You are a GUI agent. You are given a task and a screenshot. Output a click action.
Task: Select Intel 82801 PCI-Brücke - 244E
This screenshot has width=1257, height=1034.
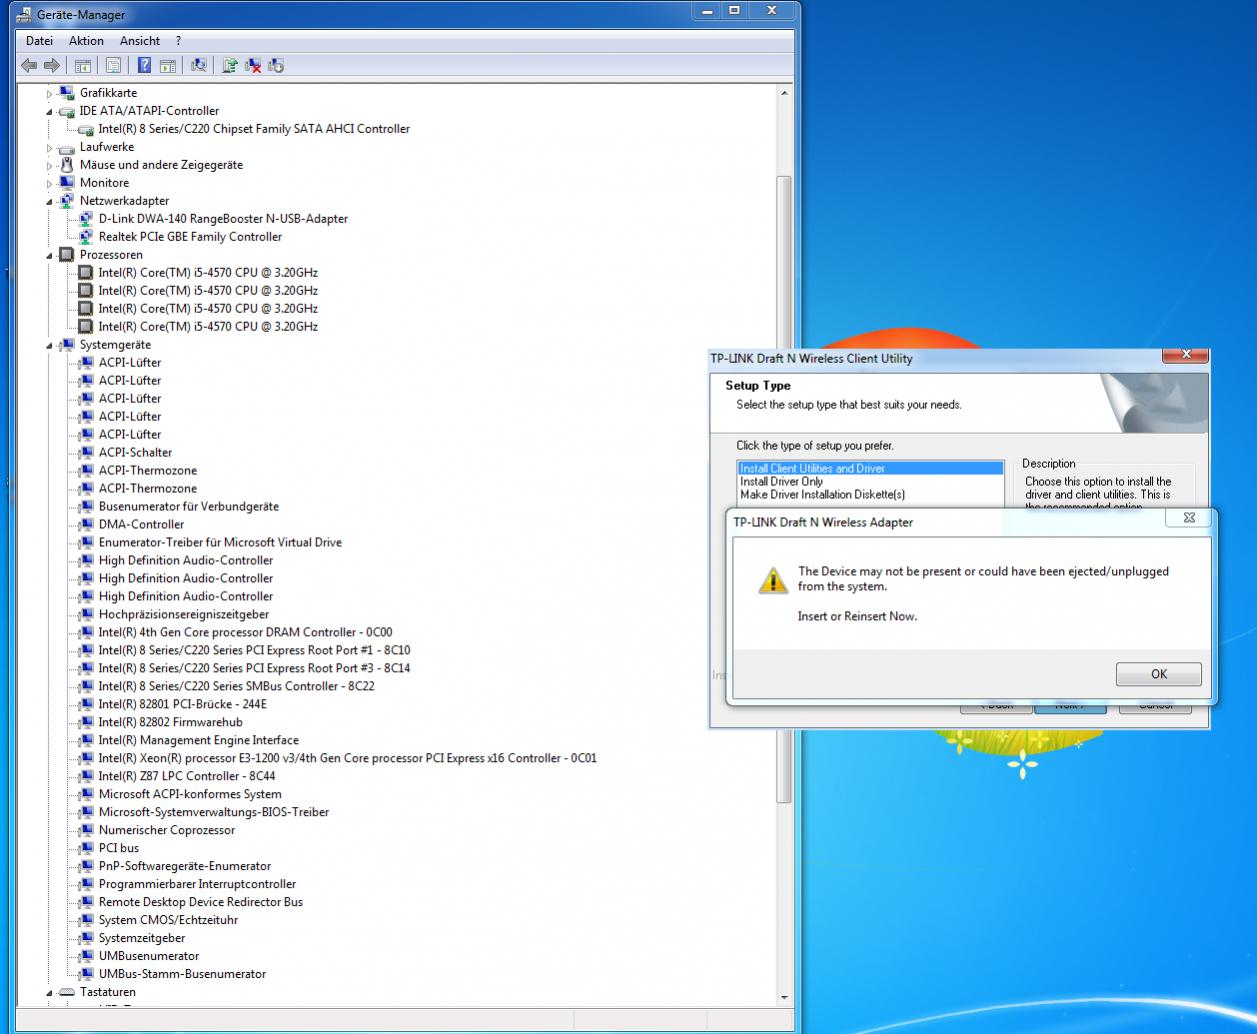[x=183, y=705]
